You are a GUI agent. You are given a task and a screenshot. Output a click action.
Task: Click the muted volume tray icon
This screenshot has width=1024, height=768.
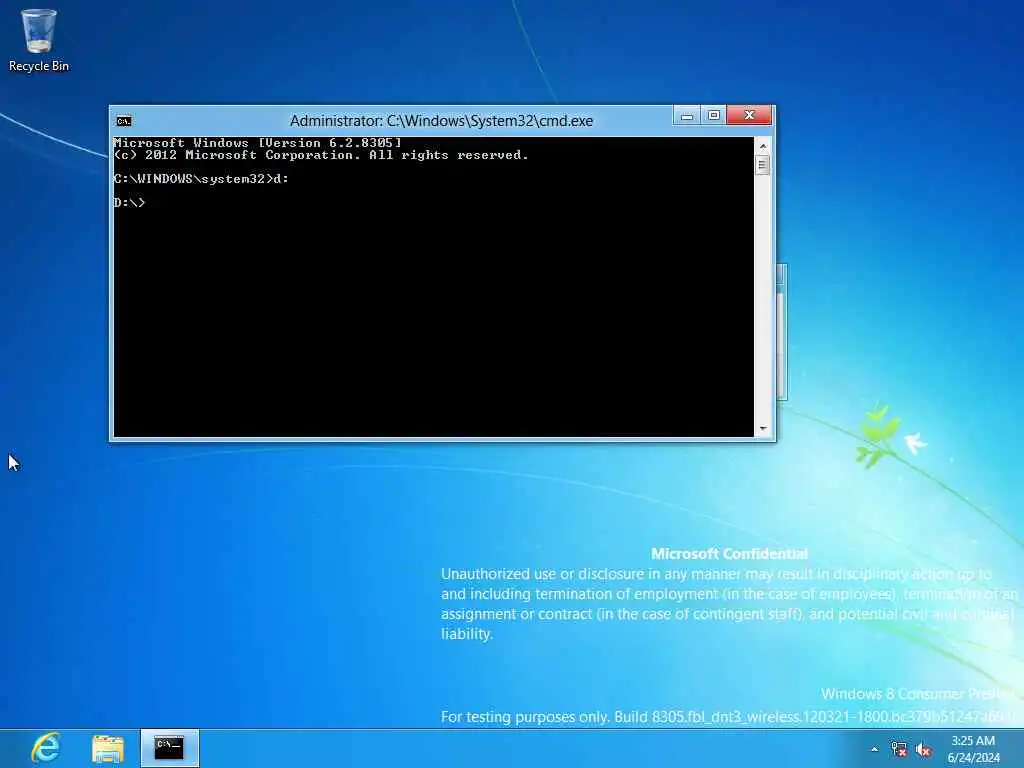tap(923, 749)
